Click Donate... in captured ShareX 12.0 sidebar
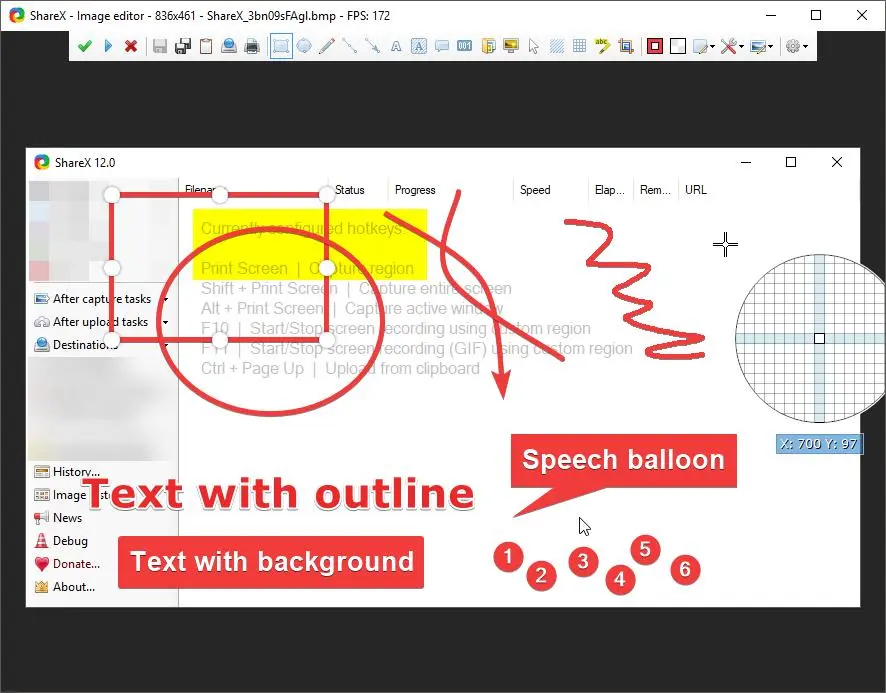Image resolution: width=886 pixels, height=693 pixels. pos(67,564)
